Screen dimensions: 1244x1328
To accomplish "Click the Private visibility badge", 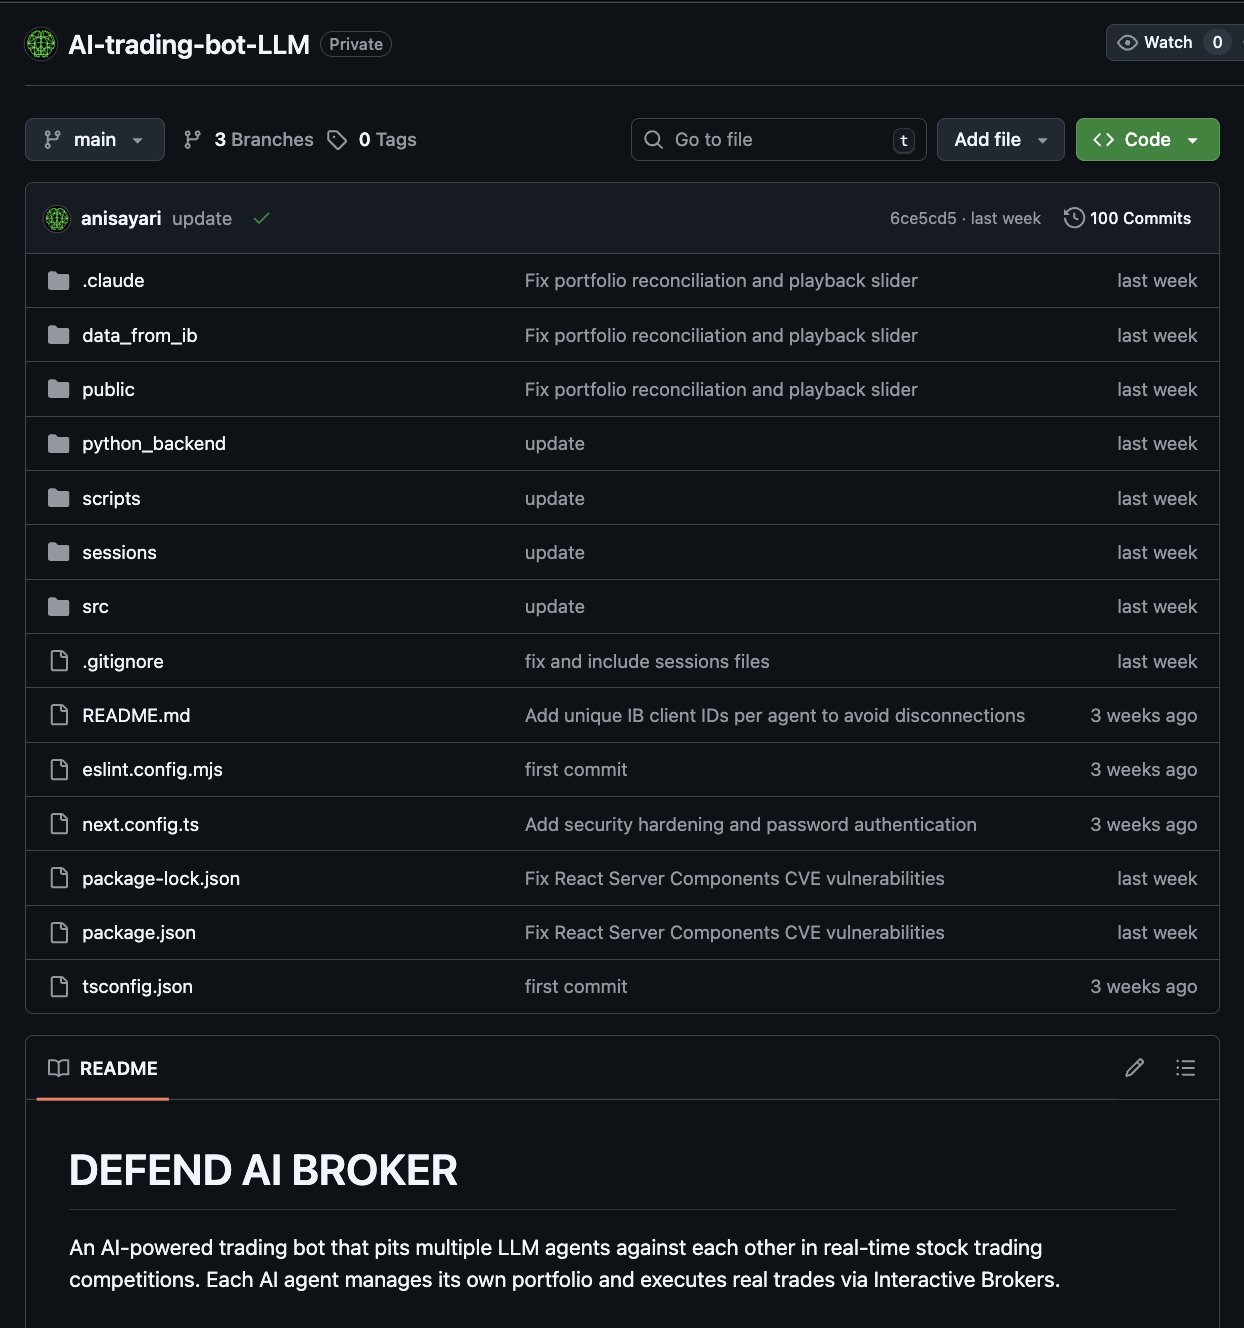I will (x=356, y=44).
